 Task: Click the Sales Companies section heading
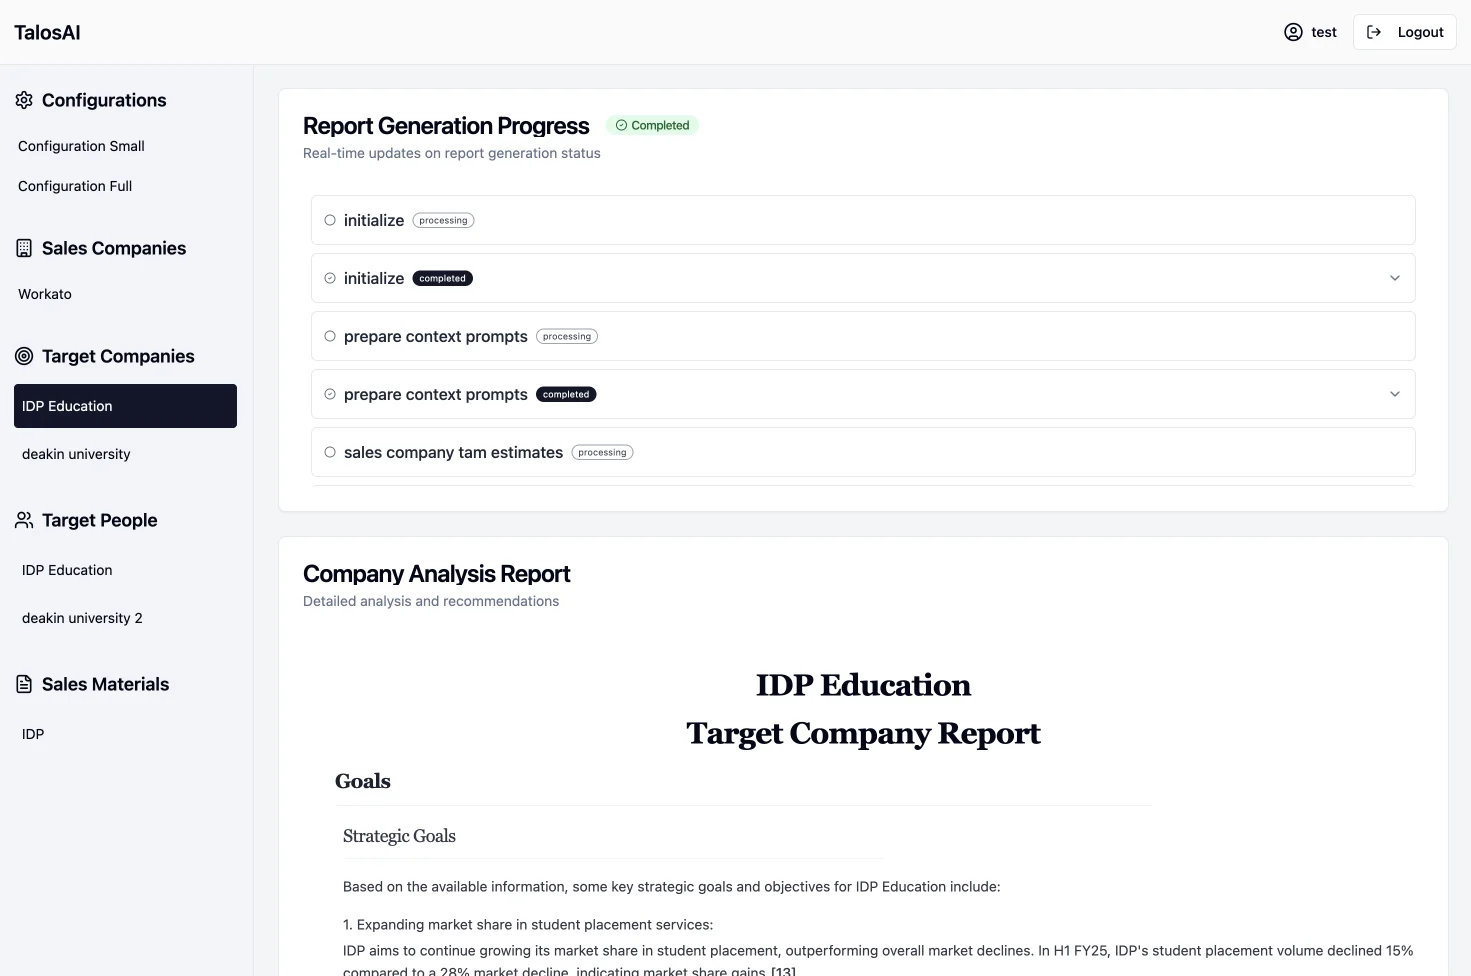click(x=114, y=248)
